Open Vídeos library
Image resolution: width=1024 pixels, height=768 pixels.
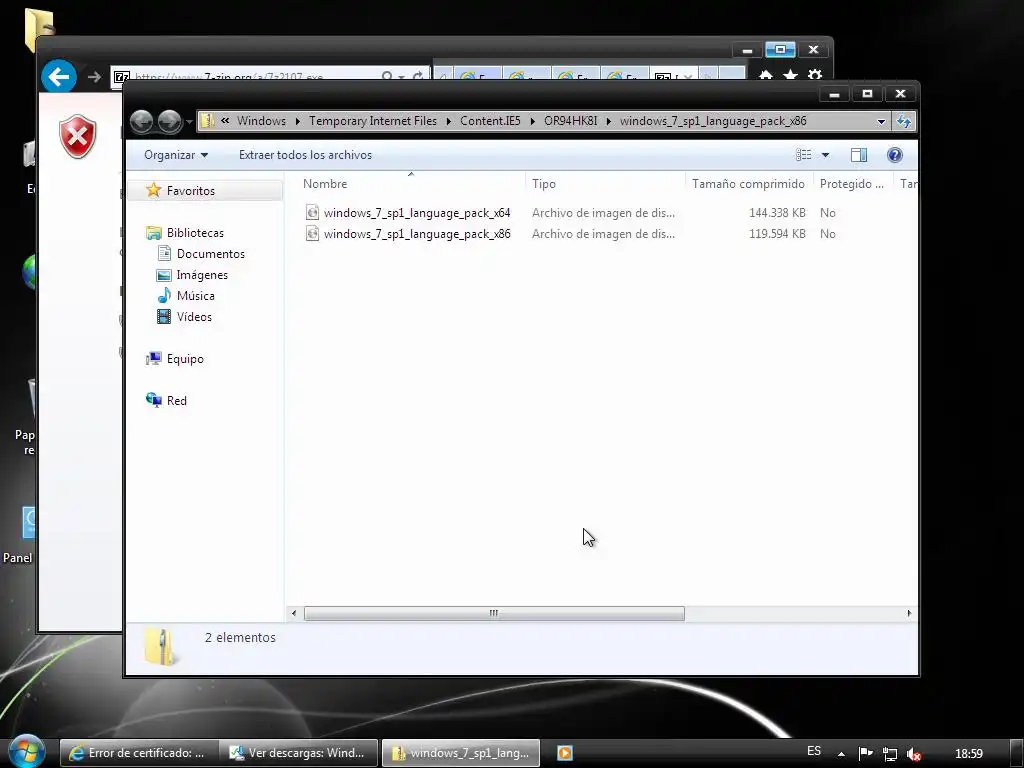click(x=194, y=317)
